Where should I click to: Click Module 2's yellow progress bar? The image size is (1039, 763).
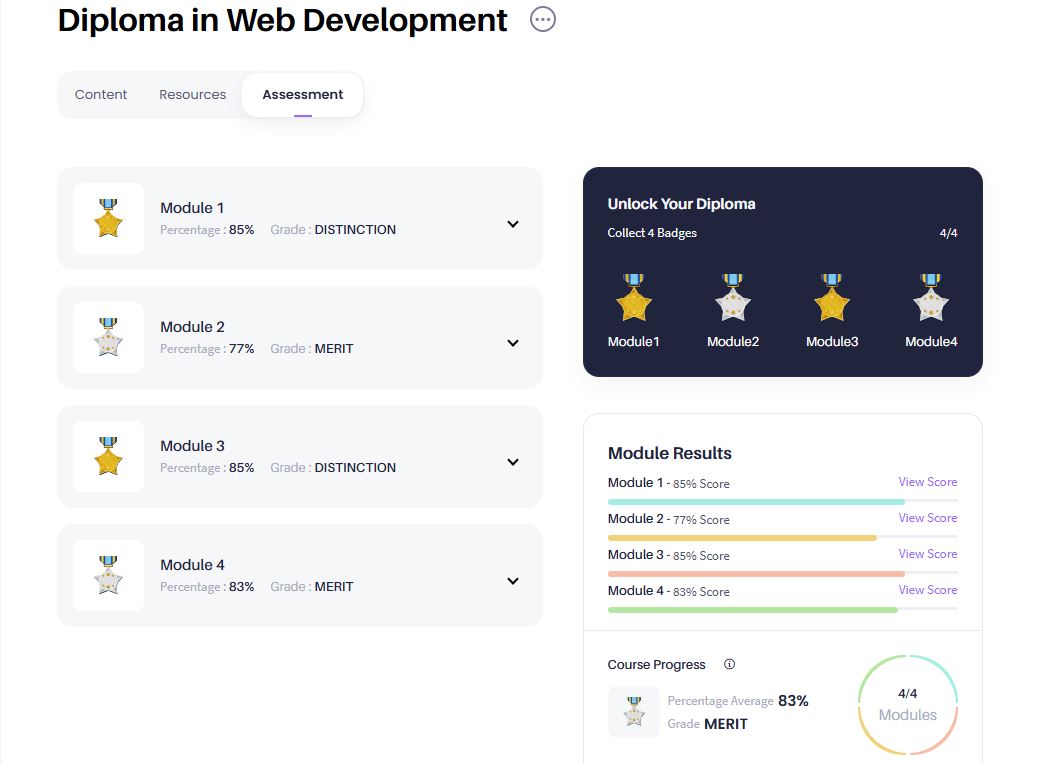(x=742, y=537)
